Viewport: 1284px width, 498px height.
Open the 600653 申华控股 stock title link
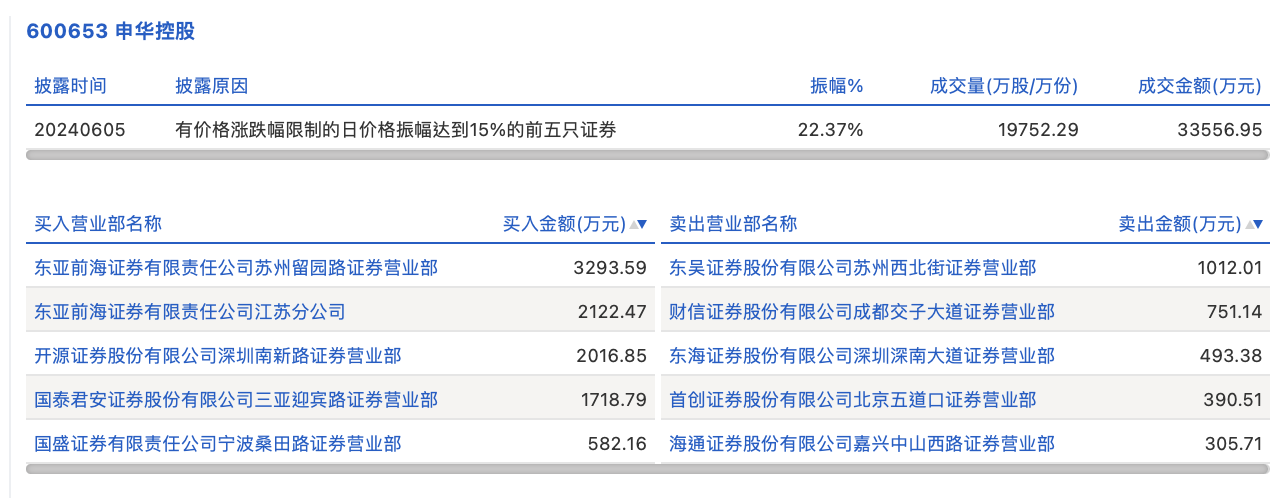pos(110,31)
